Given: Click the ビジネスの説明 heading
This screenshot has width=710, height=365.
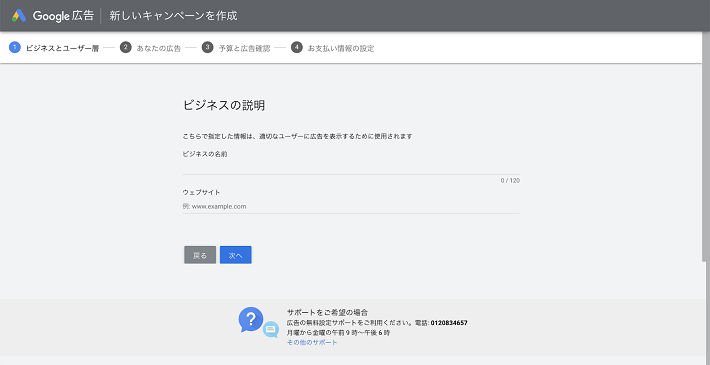Looking at the screenshot, I should click(x=224, y=106).
